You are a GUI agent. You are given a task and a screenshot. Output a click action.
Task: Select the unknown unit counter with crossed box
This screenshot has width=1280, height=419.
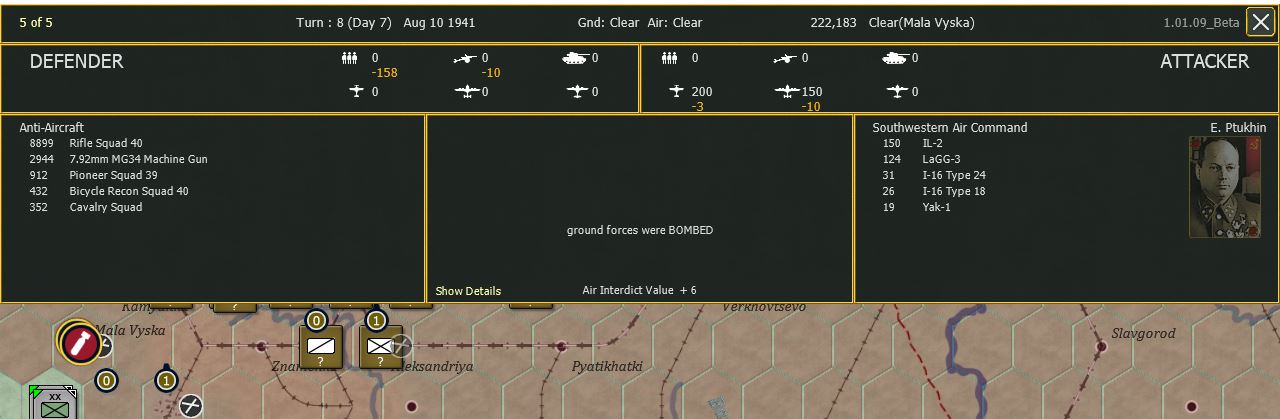[380, 347]
